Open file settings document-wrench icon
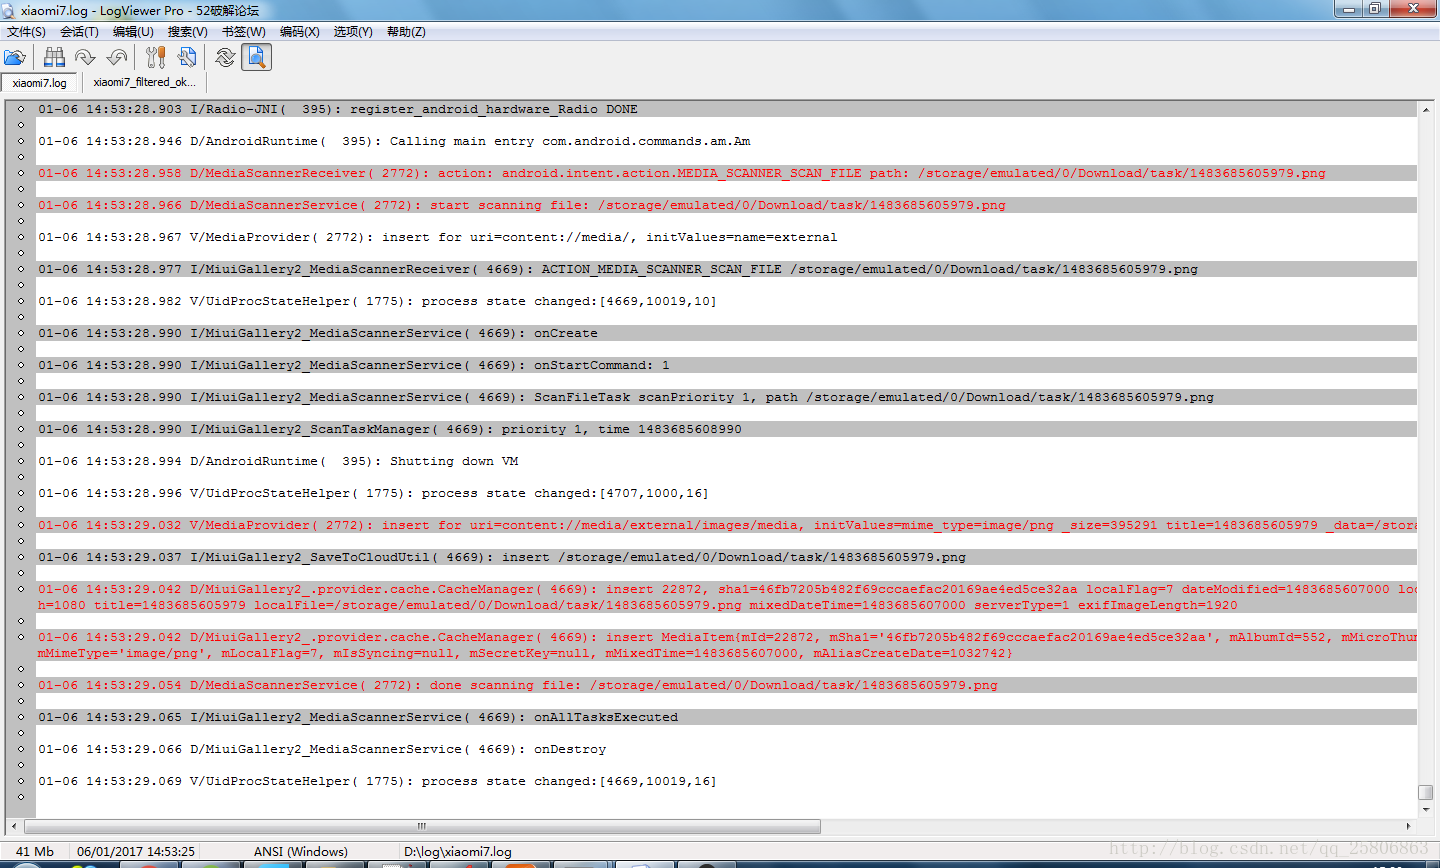Image resolution: width=1440 pixels, height=868 pixels. pyautogui.click(x=187, y=58)
